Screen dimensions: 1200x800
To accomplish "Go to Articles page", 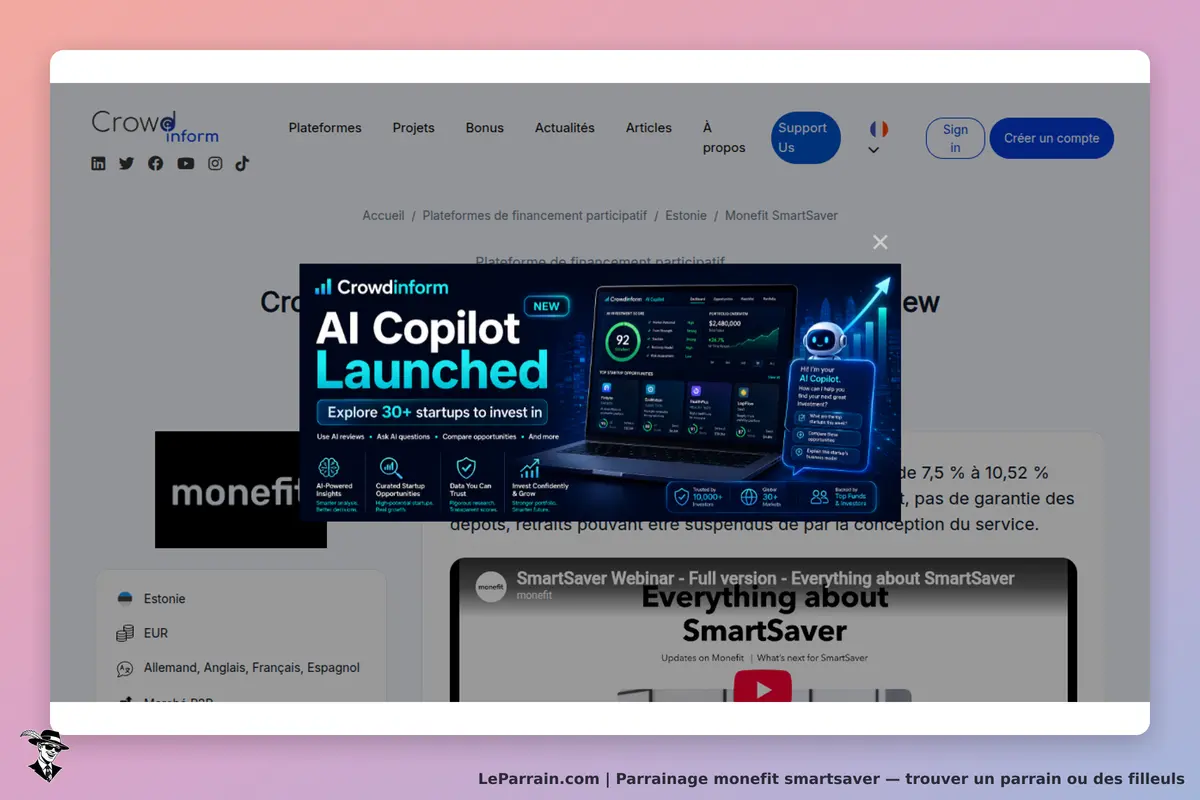I will (649, 128).
